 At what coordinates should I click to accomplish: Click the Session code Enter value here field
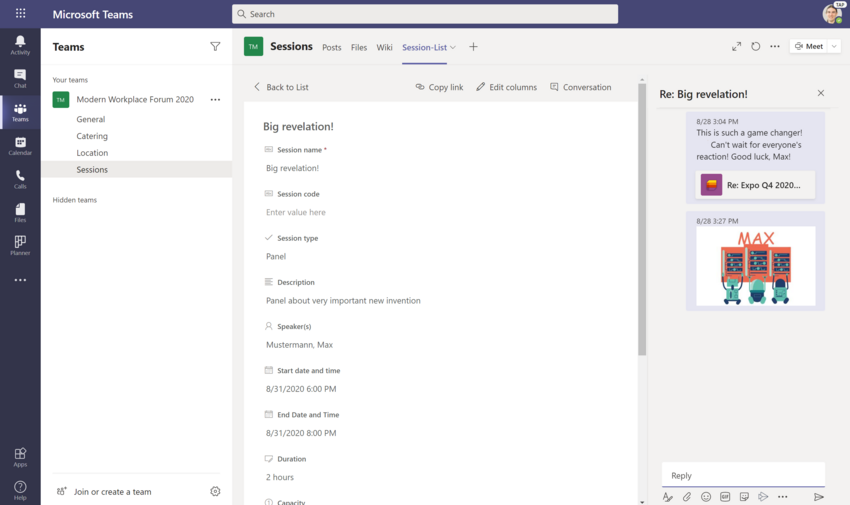(x=295, y=212)
